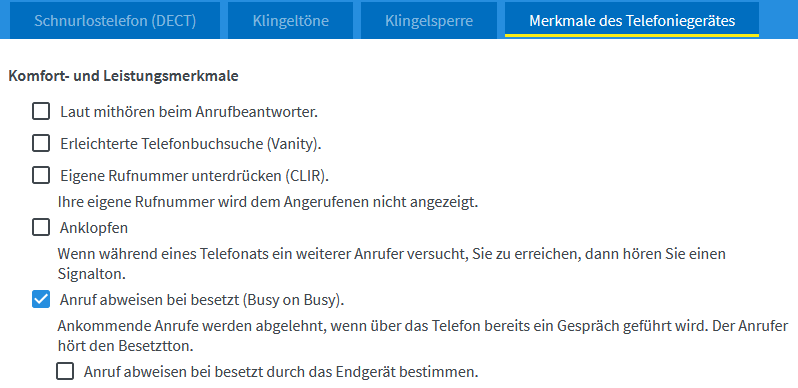Click the Endgerät bestimmen option label text
This screenshot has height=388, width=798.
pyautogui.click(x=281, y=372)
